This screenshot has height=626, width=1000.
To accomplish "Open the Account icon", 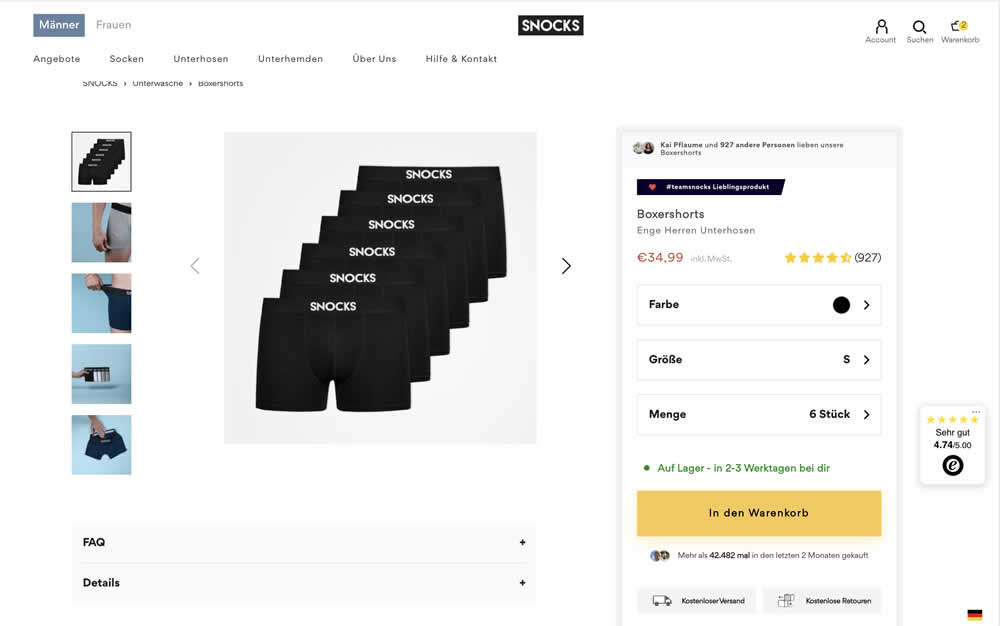I will click(x=880, y=28).
